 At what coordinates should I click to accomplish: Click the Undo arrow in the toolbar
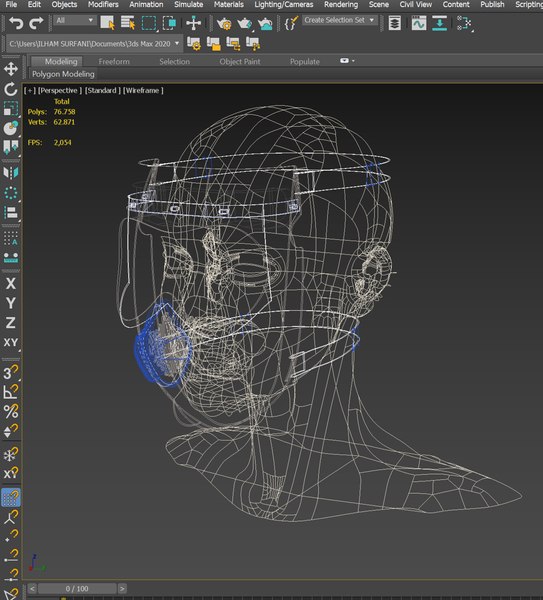click(x=16, y=23)
